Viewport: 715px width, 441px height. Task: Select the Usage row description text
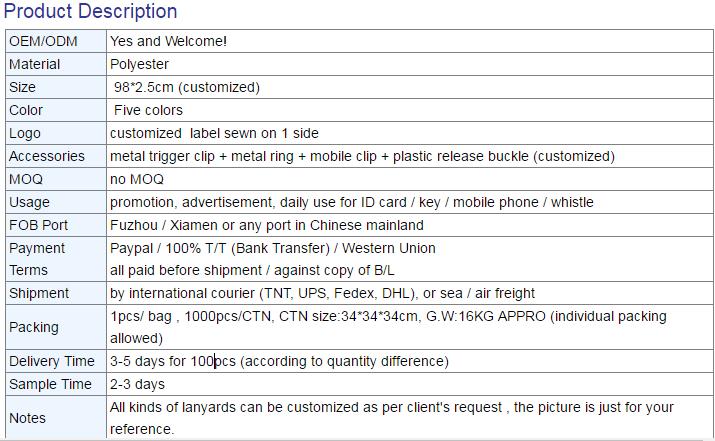[352, 202]
